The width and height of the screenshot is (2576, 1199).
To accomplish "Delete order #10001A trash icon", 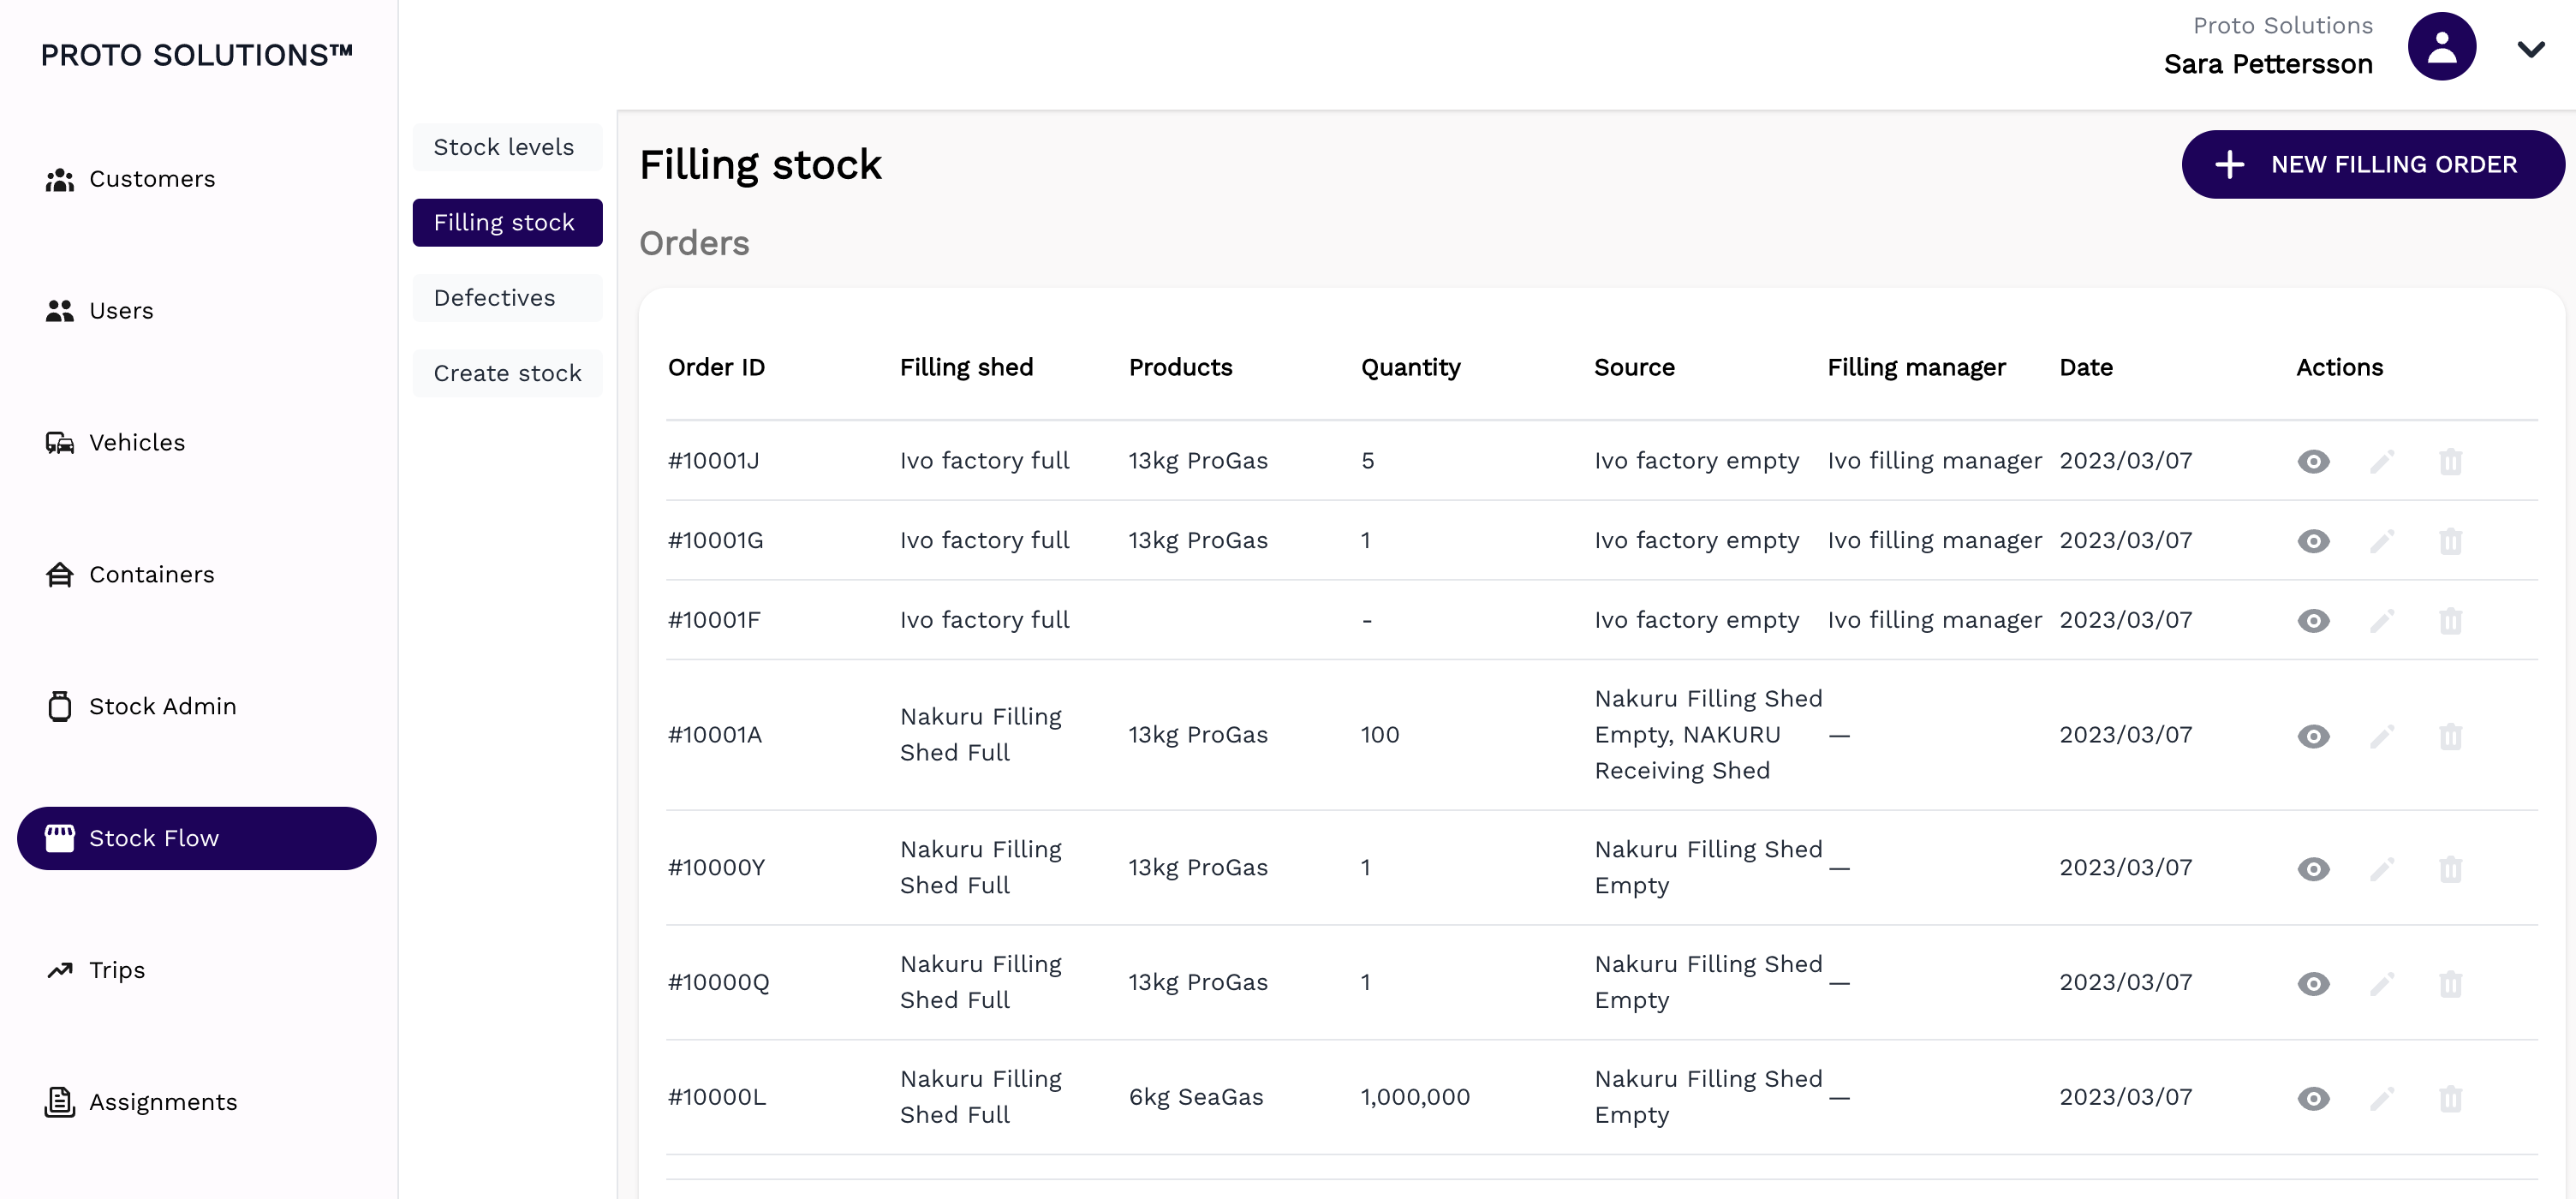I will [2450, 736].
